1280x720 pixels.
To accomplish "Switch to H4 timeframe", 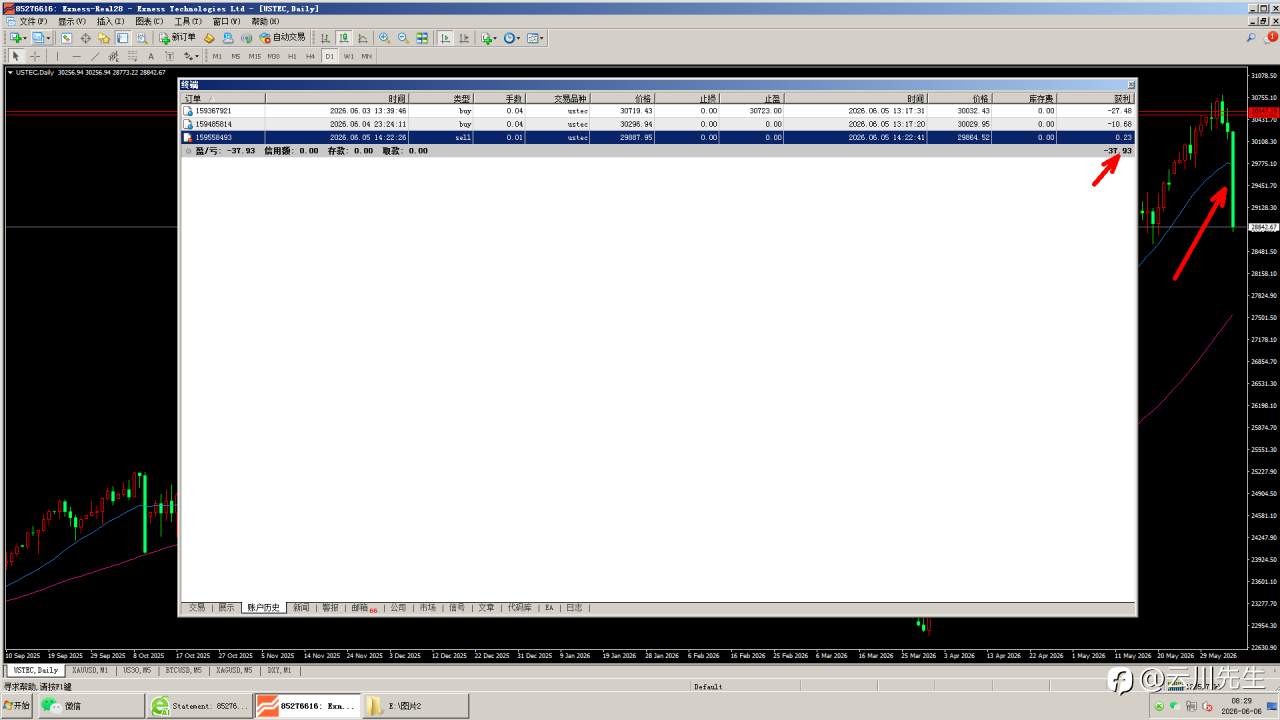I will coord(310,56).
